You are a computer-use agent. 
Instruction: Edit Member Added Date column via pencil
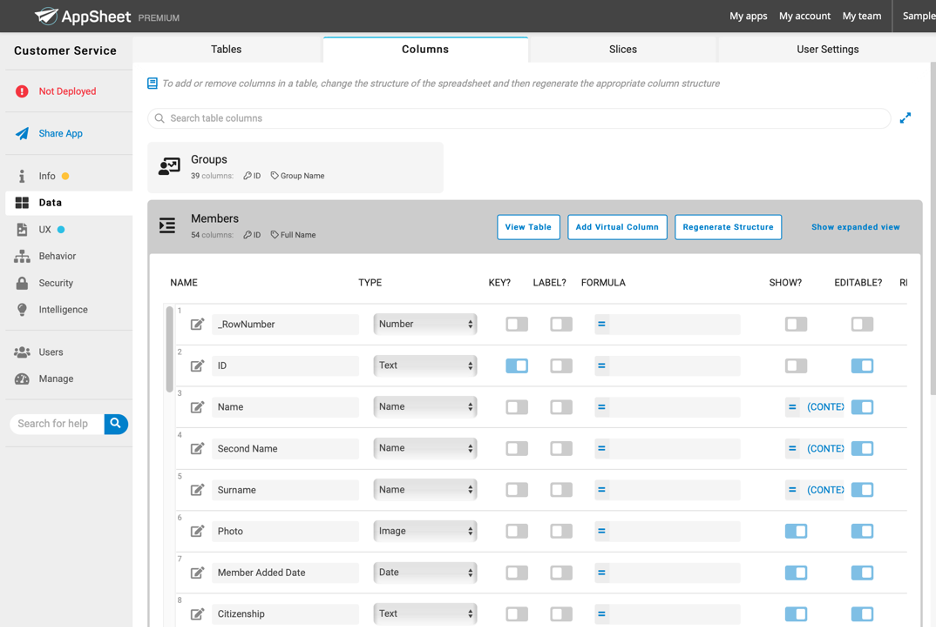pos(197,573)
